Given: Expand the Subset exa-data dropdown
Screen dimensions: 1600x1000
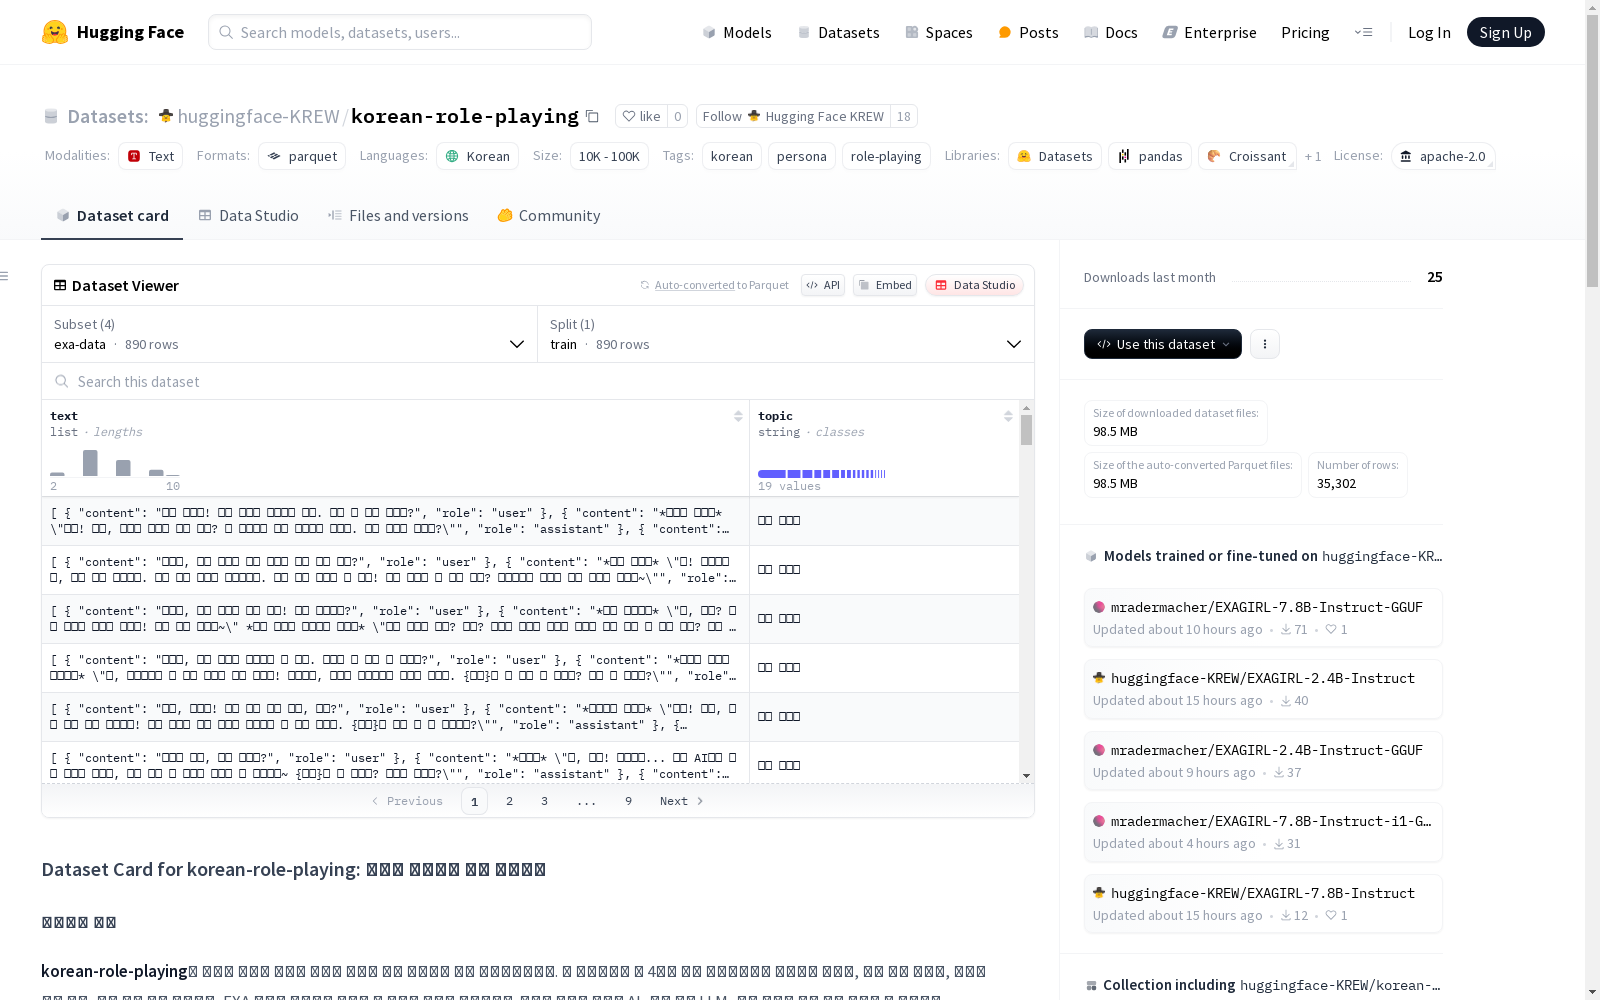Looking at the screenshot, I should 290,334.
